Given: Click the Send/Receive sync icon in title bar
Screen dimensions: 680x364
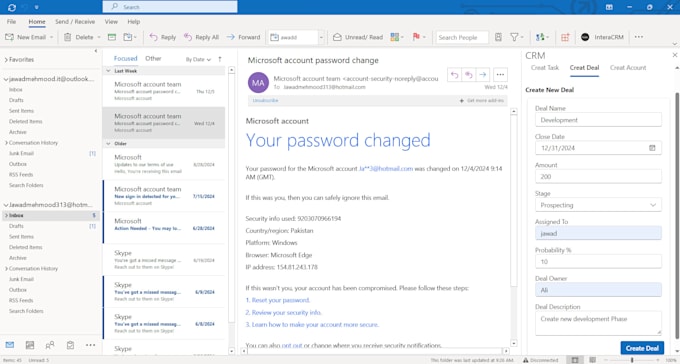Looking at the screenshot, I should tap(12, 7).
